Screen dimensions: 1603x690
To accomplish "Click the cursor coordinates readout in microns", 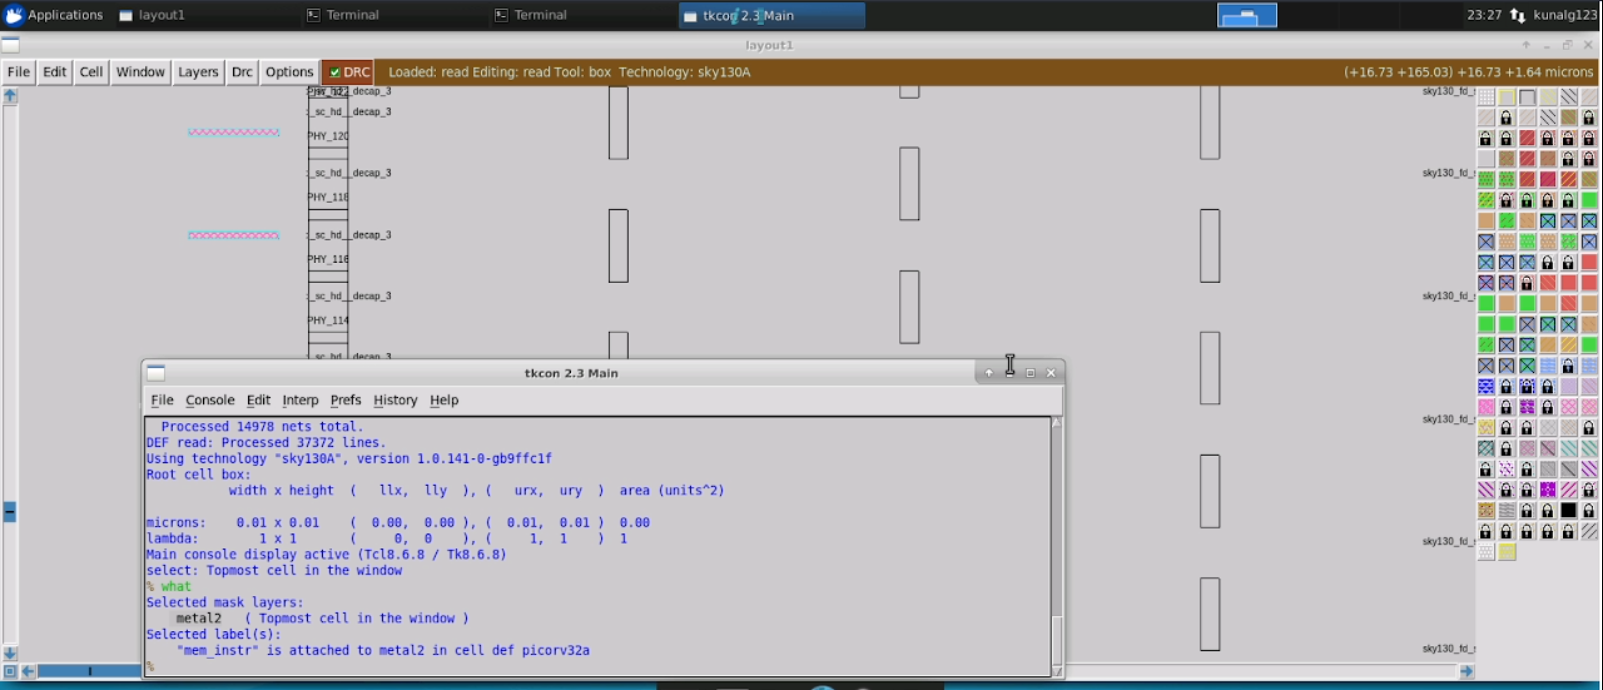I will [1468, 72].
